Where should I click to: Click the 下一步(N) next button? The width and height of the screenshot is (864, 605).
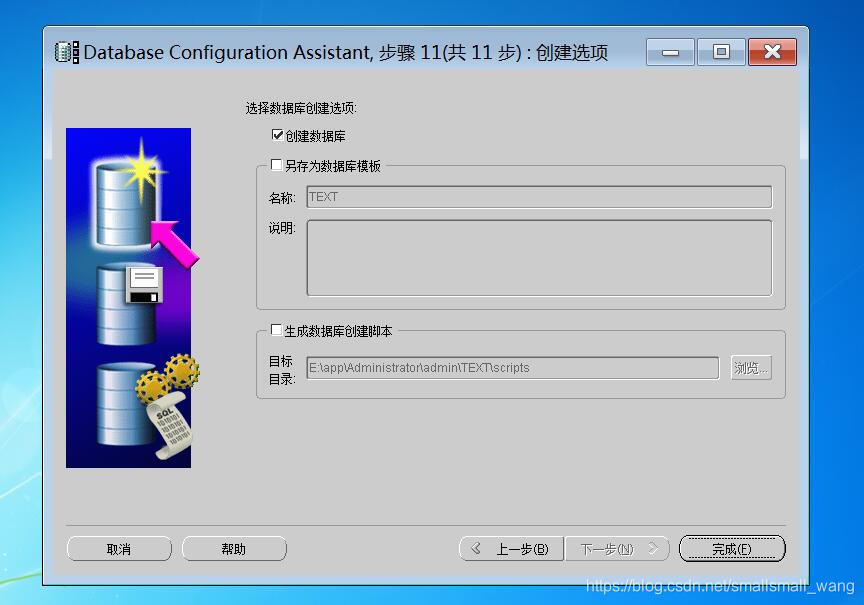[x=617, y=549]
